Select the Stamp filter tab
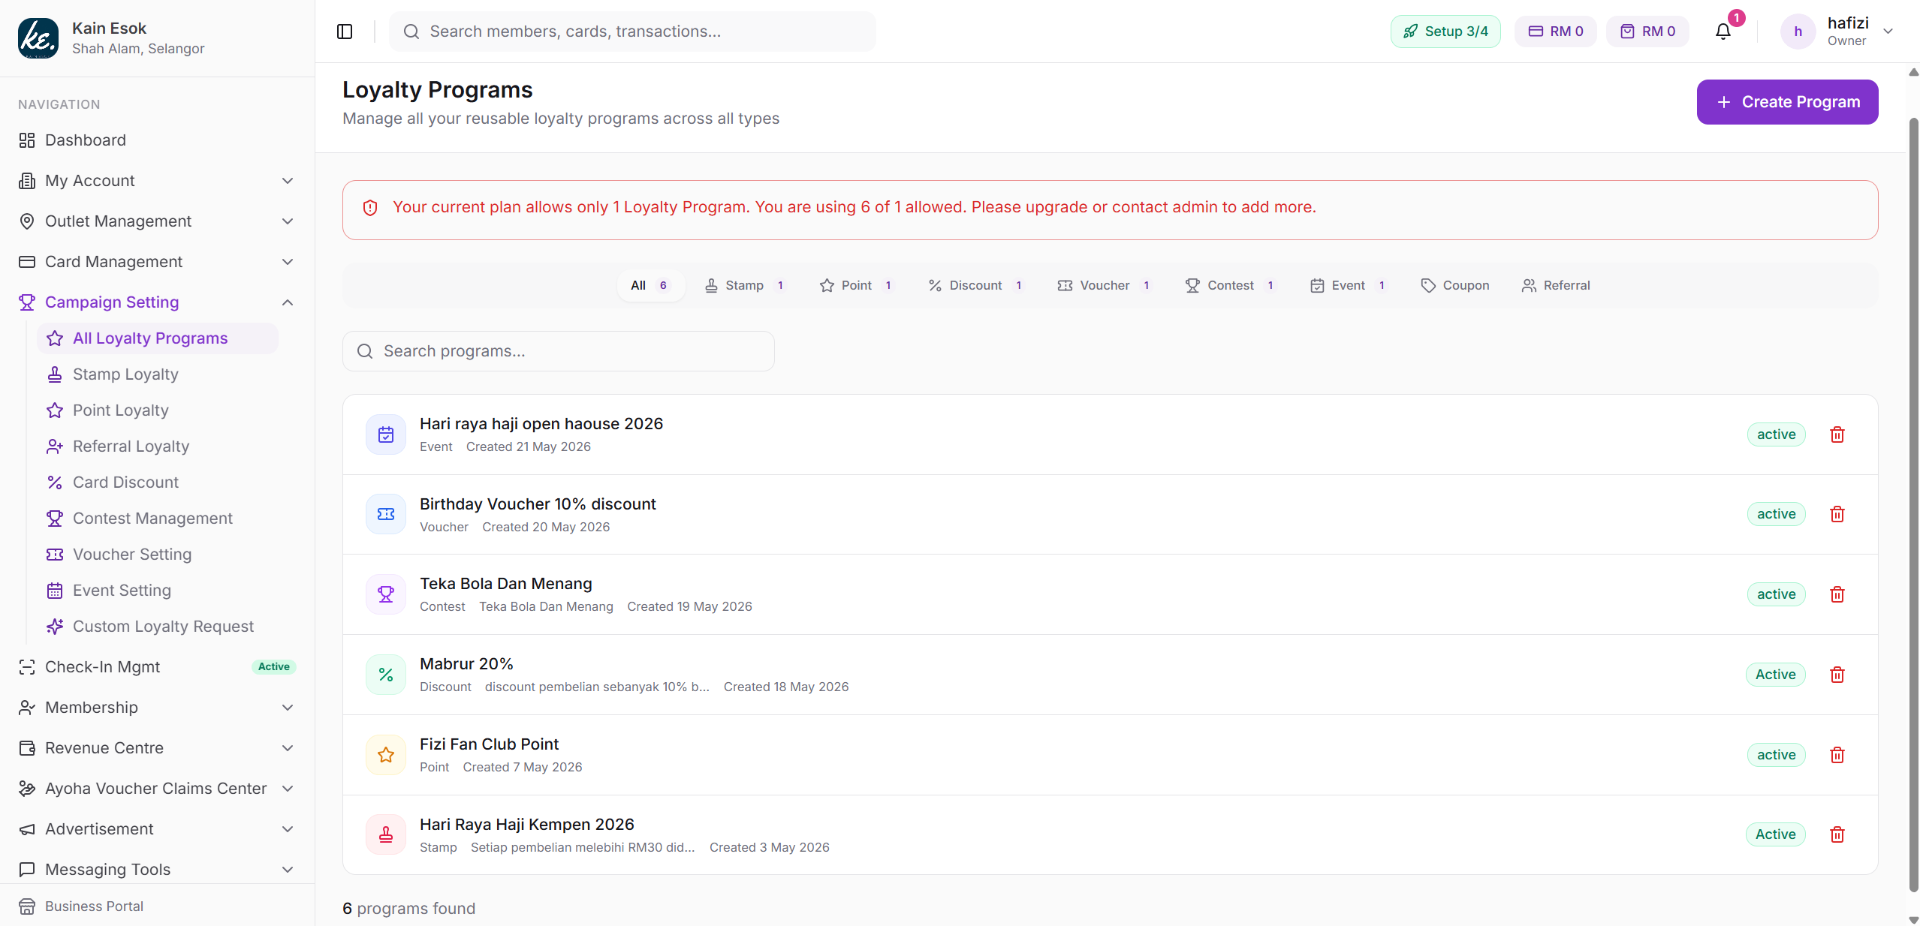This screenshot has height=926, width=1920. tap(745, 285)
